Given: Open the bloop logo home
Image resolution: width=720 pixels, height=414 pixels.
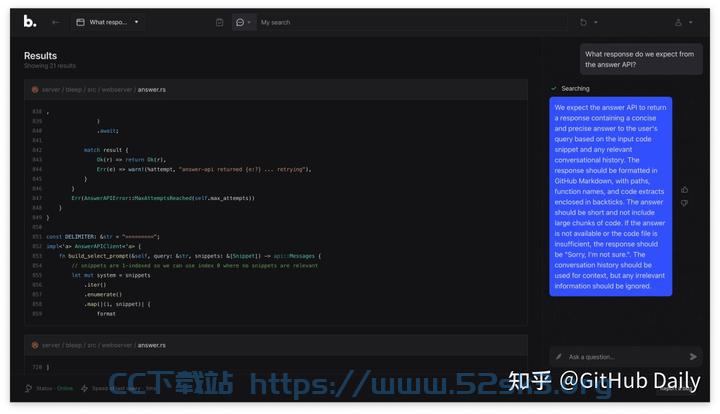Looking at the screenshot, I should coord(30,22).
